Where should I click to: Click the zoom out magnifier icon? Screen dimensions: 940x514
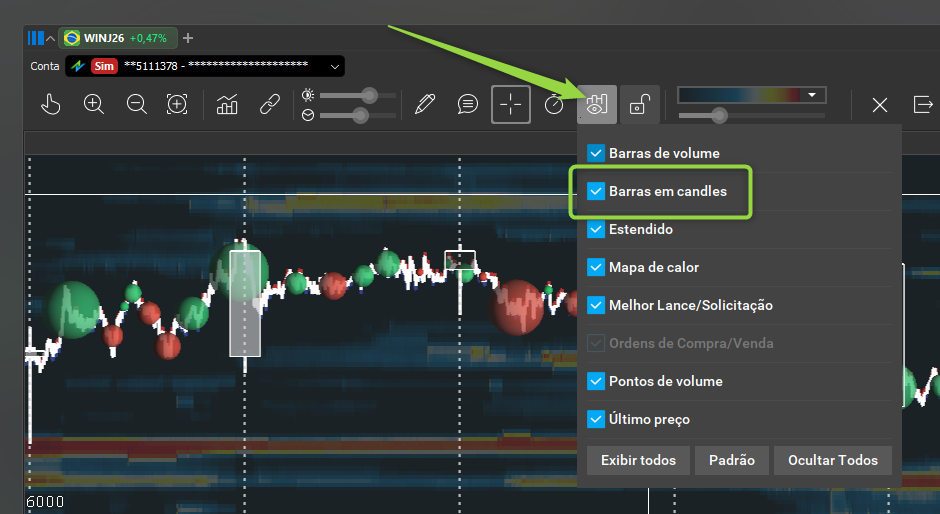[x=137, y=104]
